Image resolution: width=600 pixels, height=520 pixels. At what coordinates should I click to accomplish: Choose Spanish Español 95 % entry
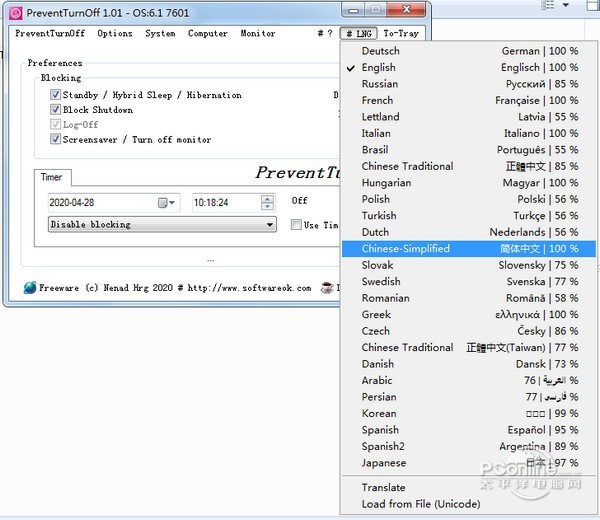(469, 429)
